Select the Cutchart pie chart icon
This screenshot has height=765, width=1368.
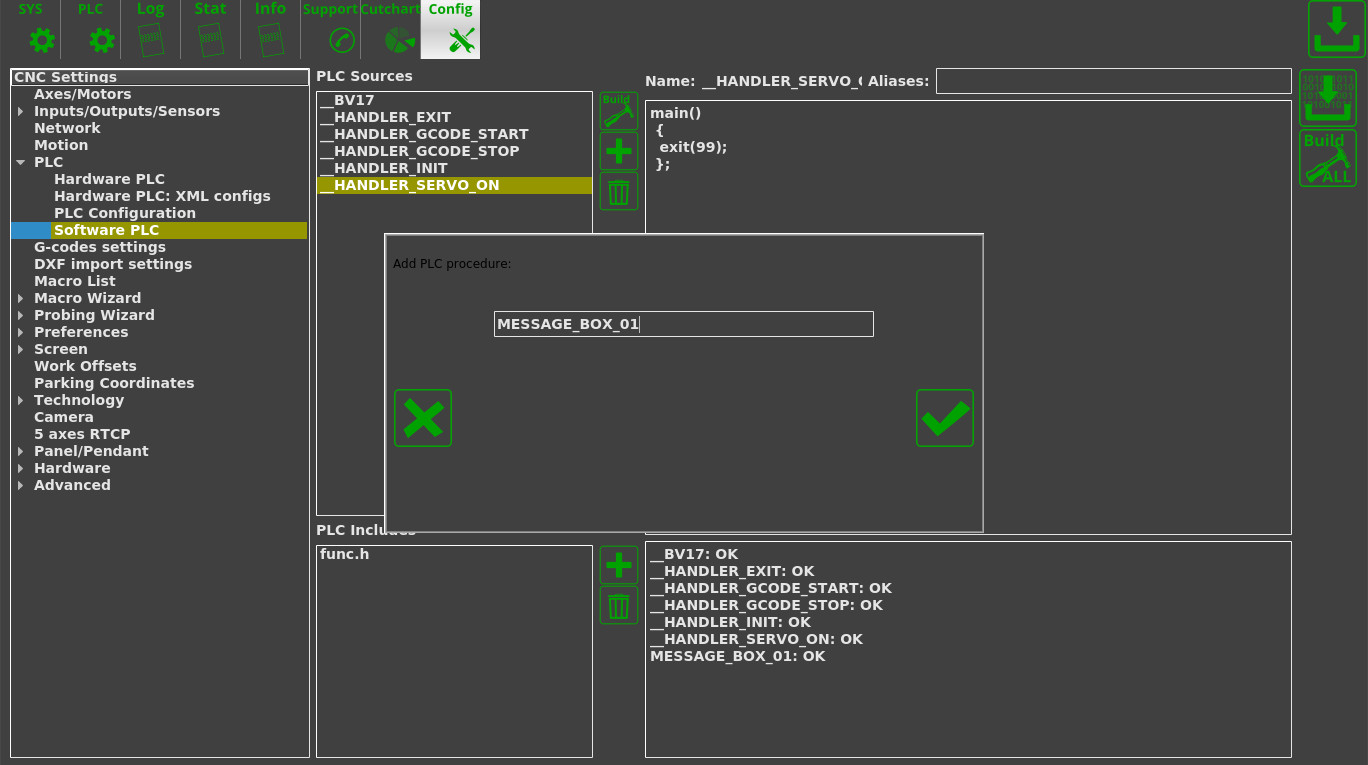[399, 40]
